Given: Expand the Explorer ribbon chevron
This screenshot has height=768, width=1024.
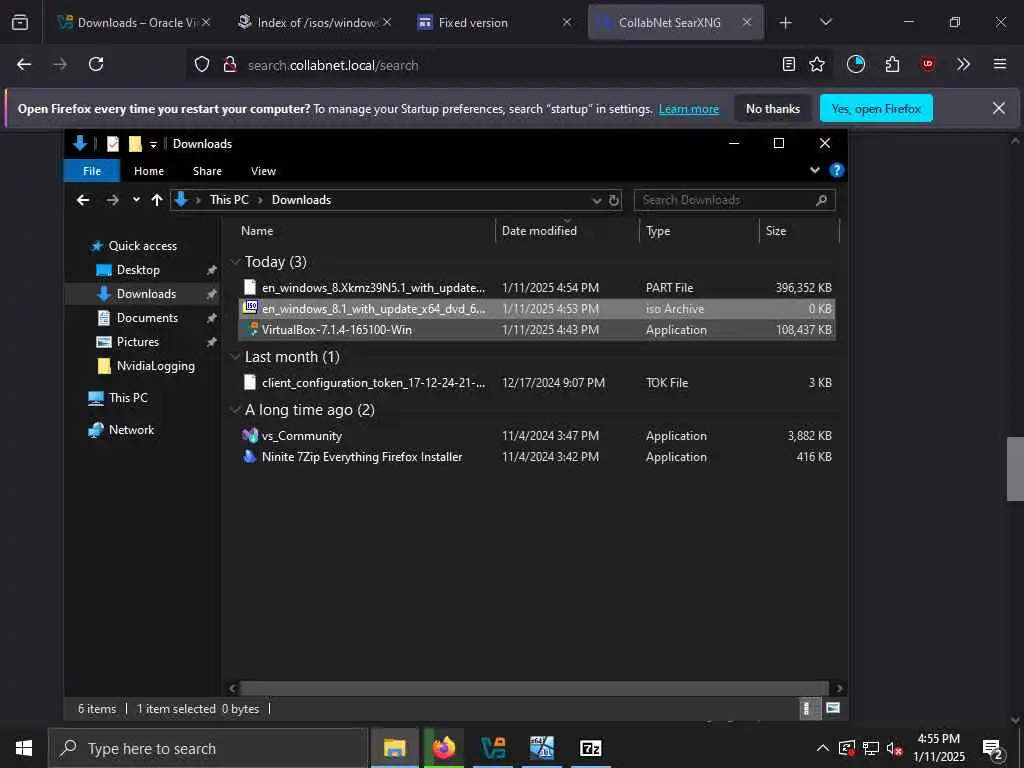Looking at the screenshot, I should click(x=814, y=170).
